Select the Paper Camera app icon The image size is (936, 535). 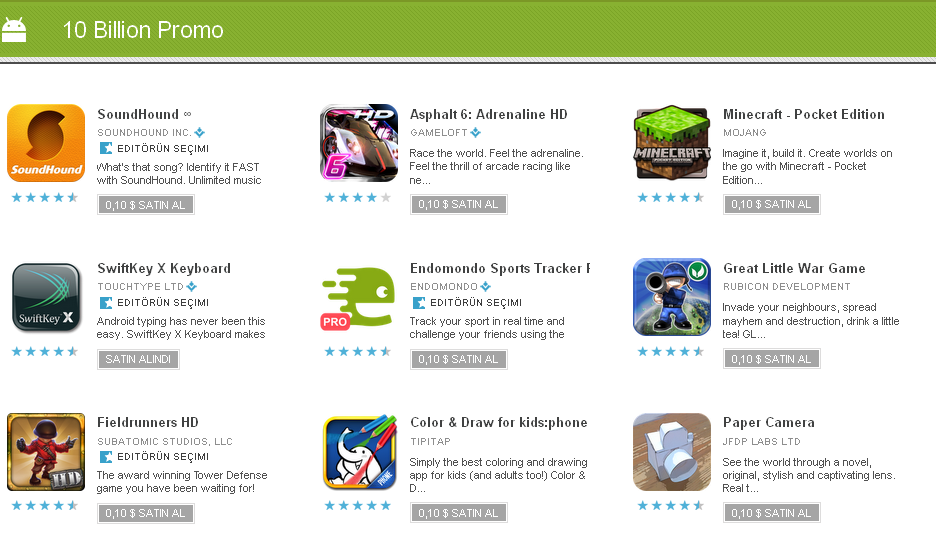672,451
